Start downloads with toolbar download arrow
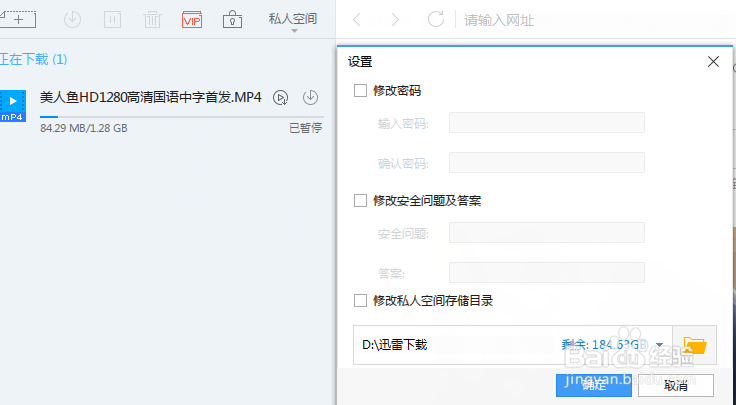The width and height of the screenshot is (736, 405). [x=72, y=19]
